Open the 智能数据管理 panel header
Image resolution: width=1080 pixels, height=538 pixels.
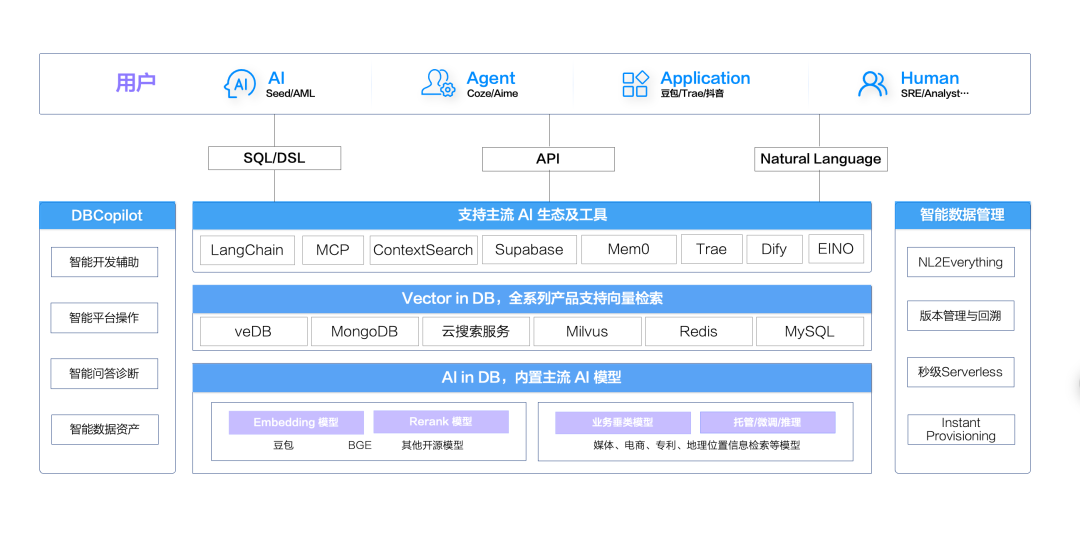coord(962,215)
